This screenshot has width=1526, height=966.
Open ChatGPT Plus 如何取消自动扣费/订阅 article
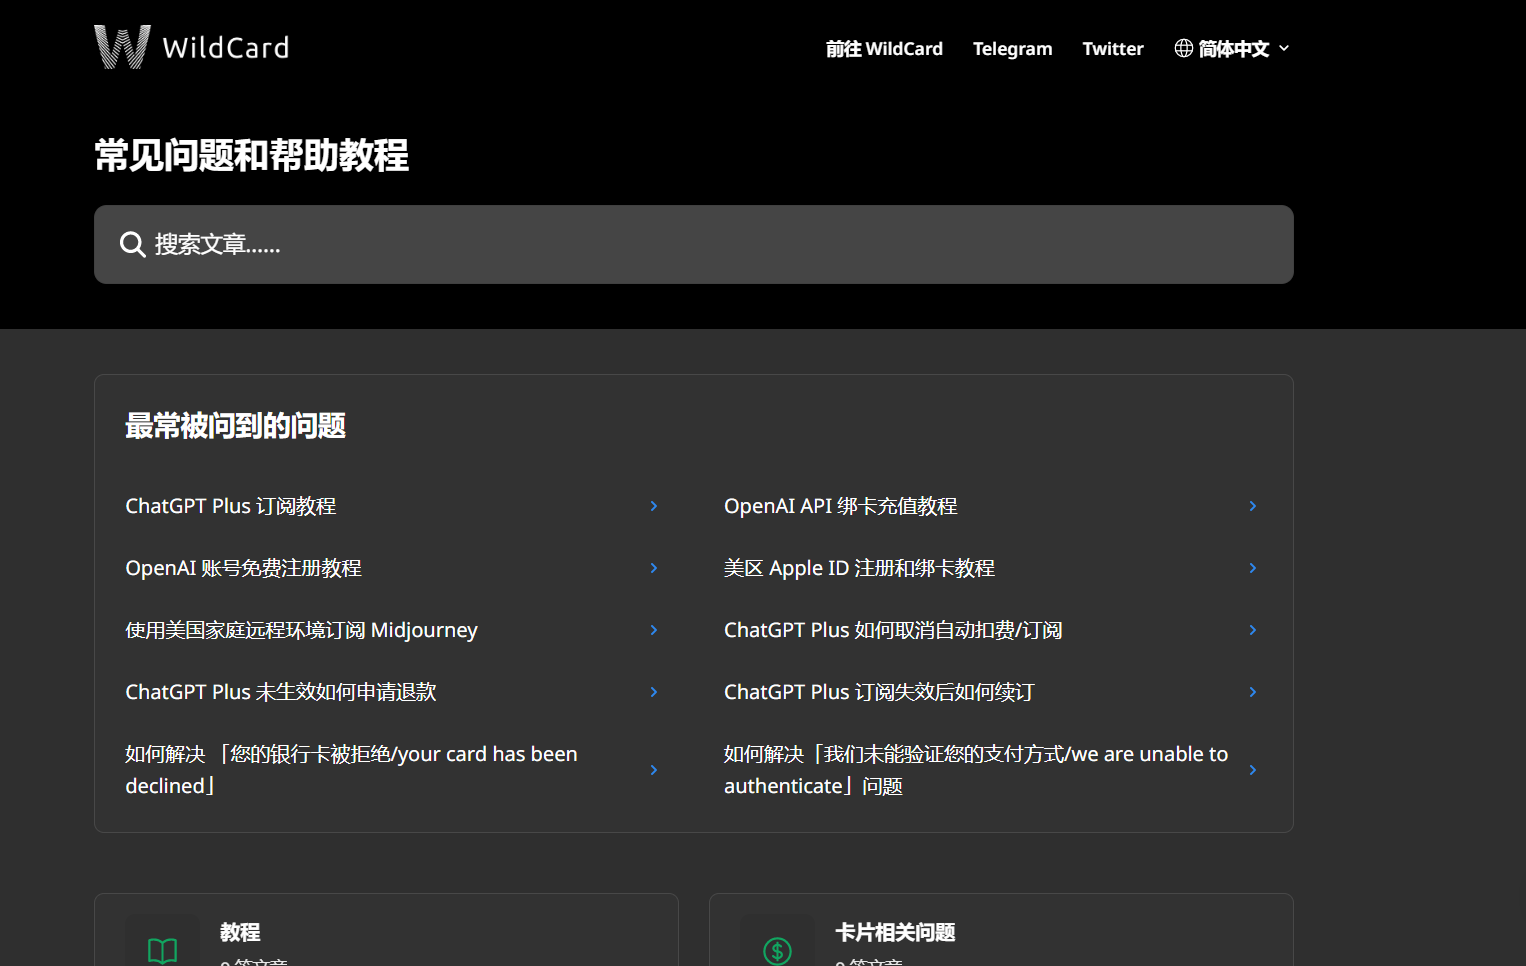pos(892,630)
